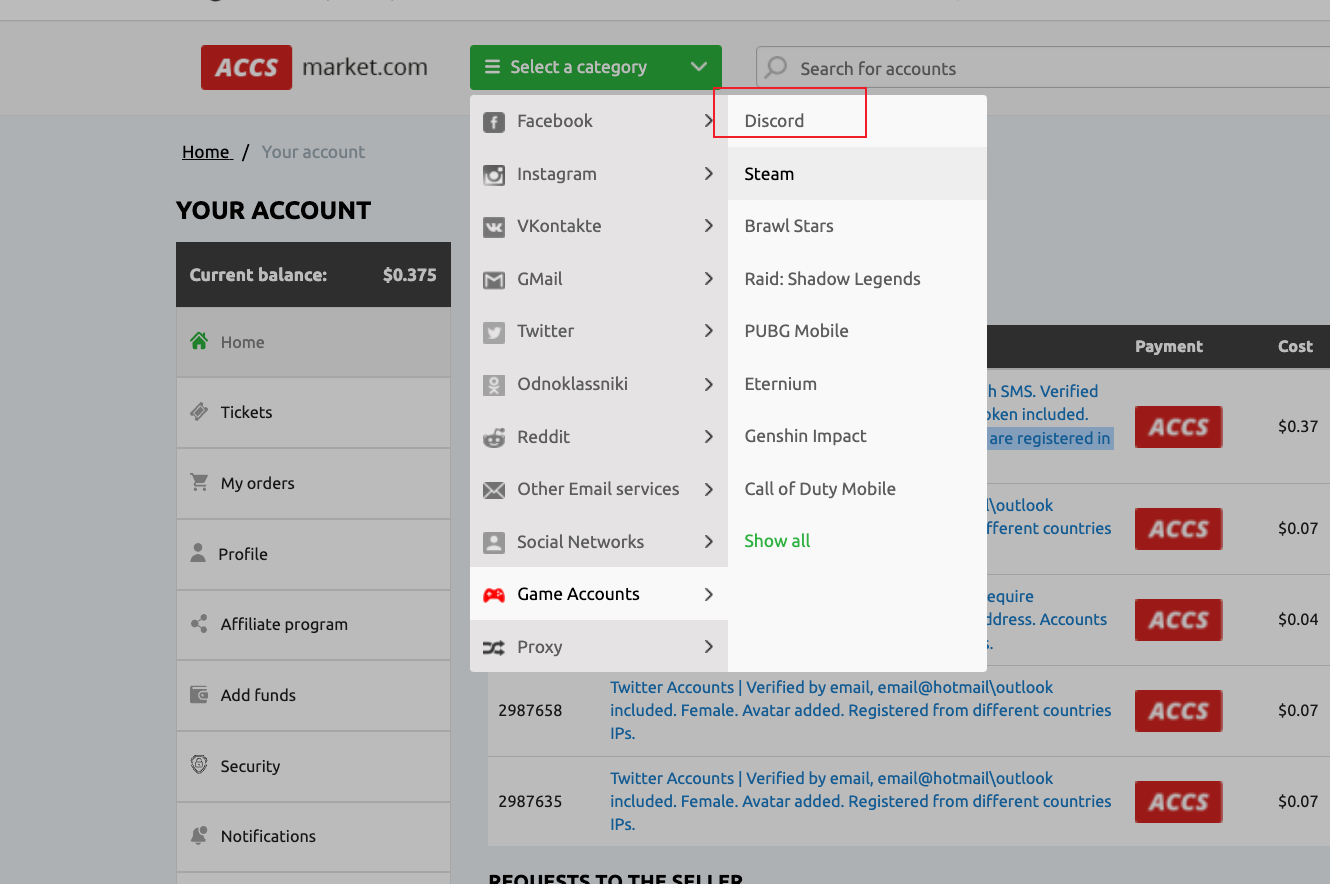This screenshot has height=884, width=1330.
Task: Click order number 2987635
Action: (x=530, y=801)
